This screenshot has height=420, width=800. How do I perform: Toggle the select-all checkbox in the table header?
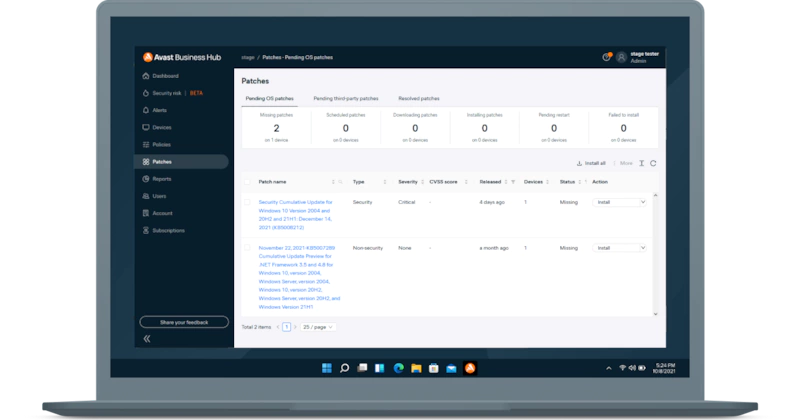247,182
